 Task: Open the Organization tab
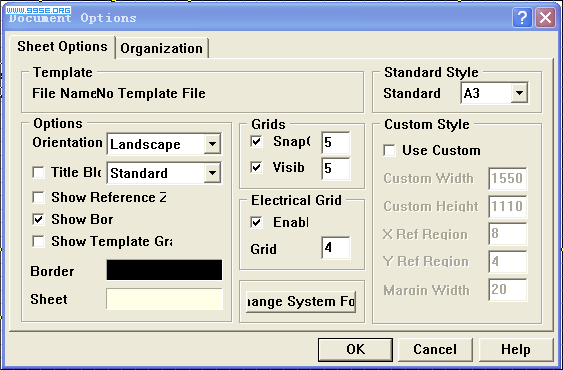[162, 48]
